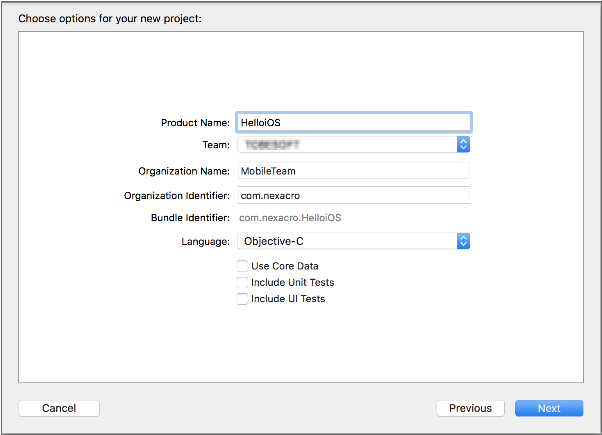Toggle the Include Unit Tests checkbox

pyautogui.click(x=242, y=283)
